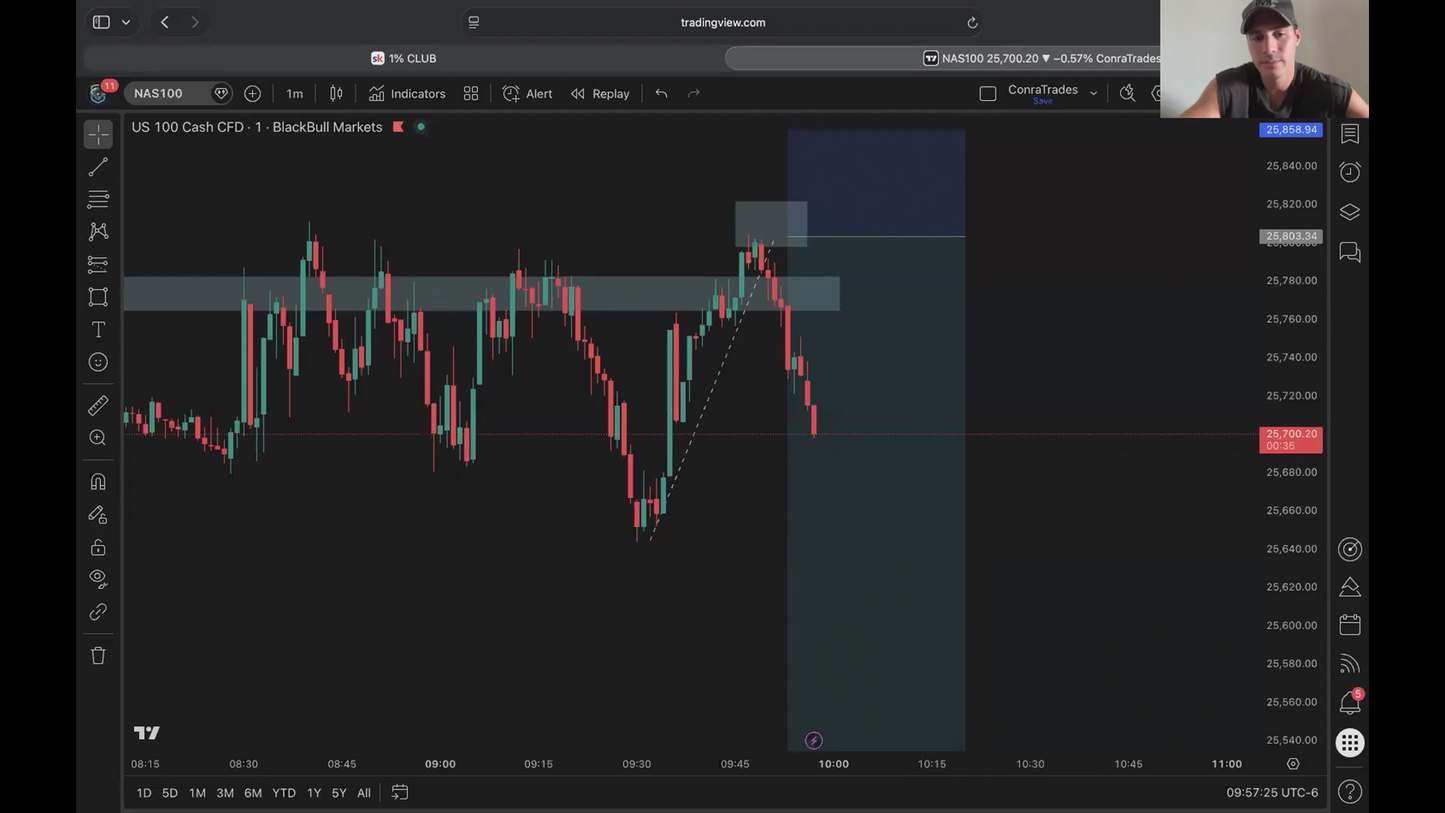1445x813 pixels.
Task: Open the economic calendar panel
Action: point(1350,625)
